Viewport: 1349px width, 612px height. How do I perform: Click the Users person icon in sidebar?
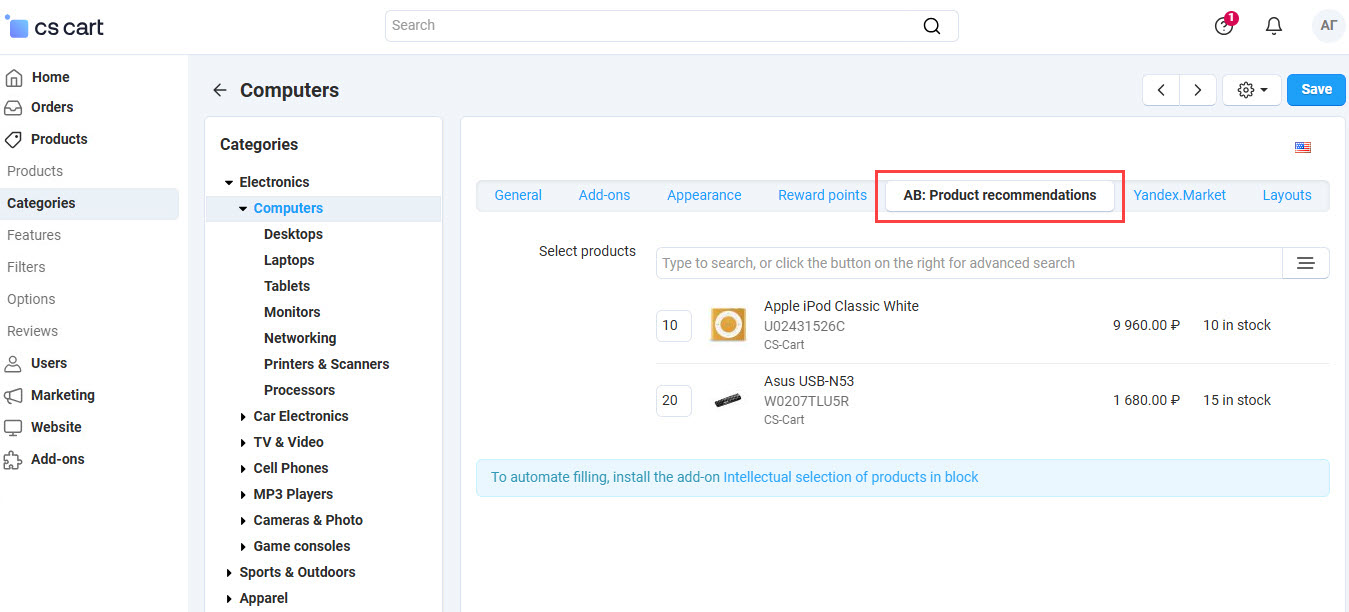[x=14, y=363]
